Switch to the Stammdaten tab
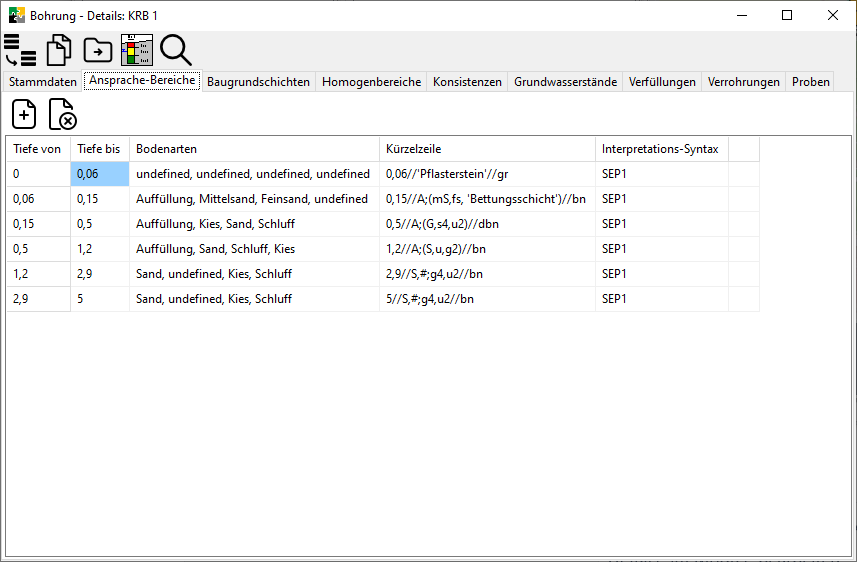Screen dimensions: 857x562 click(x=42, y=82)
